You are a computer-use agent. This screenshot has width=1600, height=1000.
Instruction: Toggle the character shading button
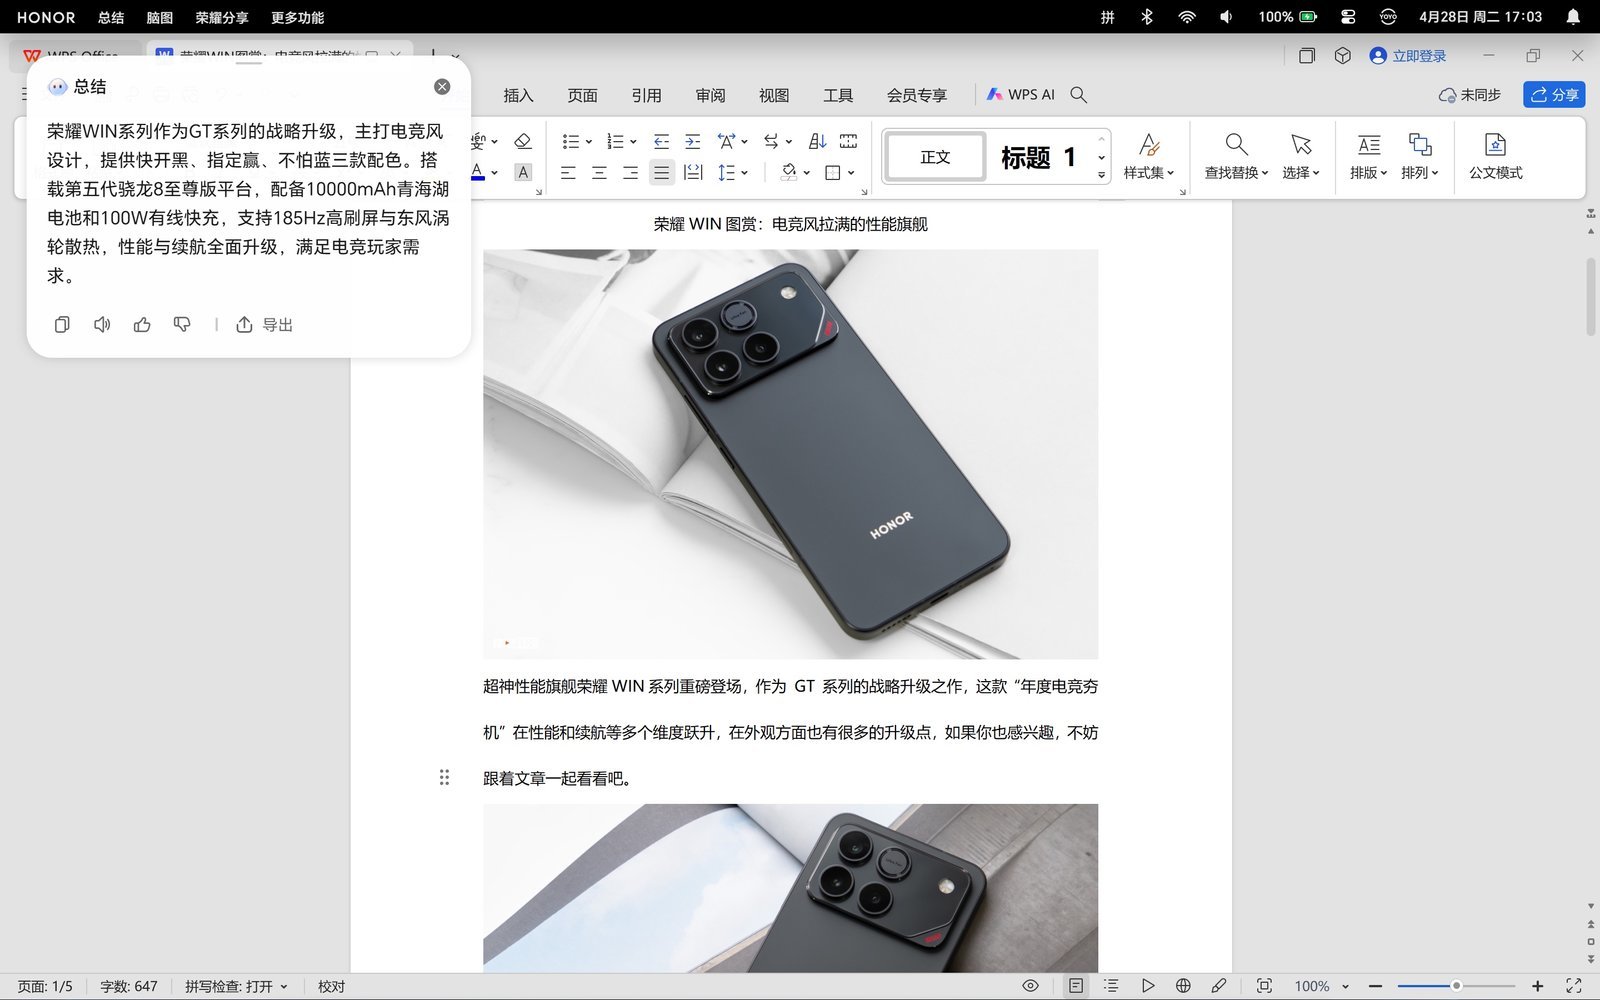coord(523,173)
